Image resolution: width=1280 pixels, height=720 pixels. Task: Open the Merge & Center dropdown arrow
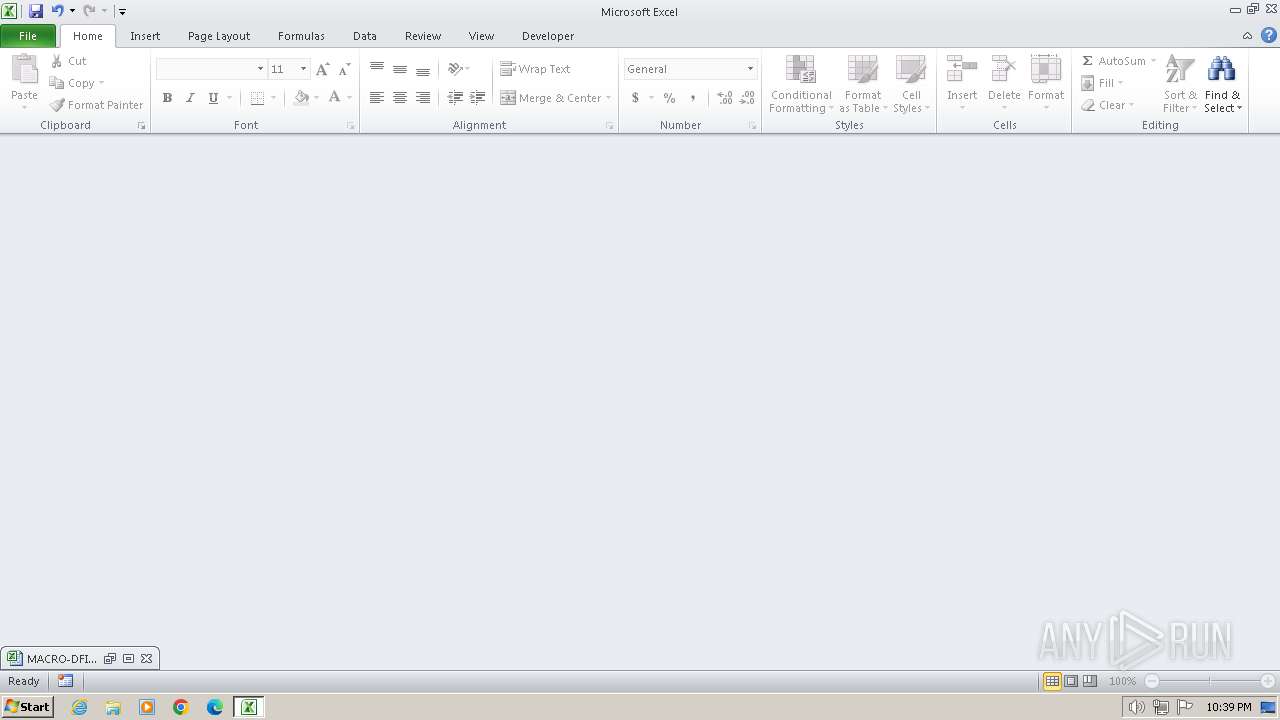coord(609,98)
